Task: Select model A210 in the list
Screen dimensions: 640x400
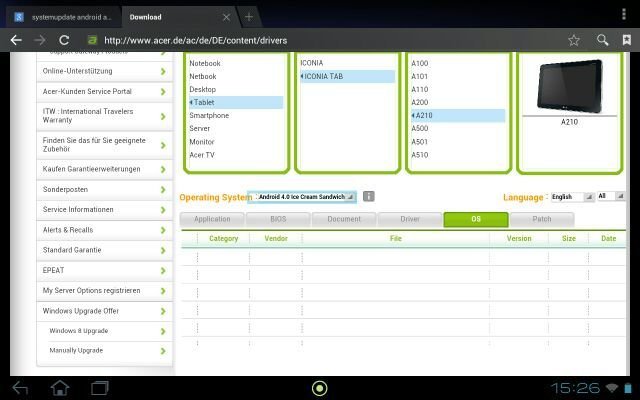Action: 458,116
